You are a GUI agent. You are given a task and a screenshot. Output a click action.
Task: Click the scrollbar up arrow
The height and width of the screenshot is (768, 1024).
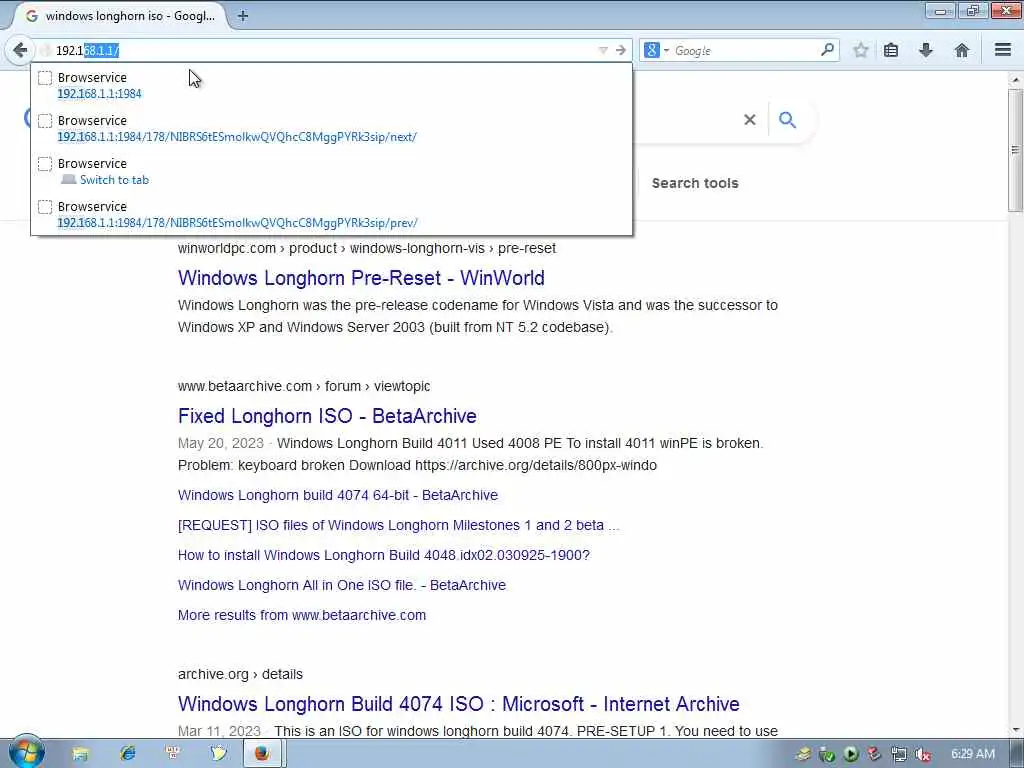click(x=1016, y=80)
